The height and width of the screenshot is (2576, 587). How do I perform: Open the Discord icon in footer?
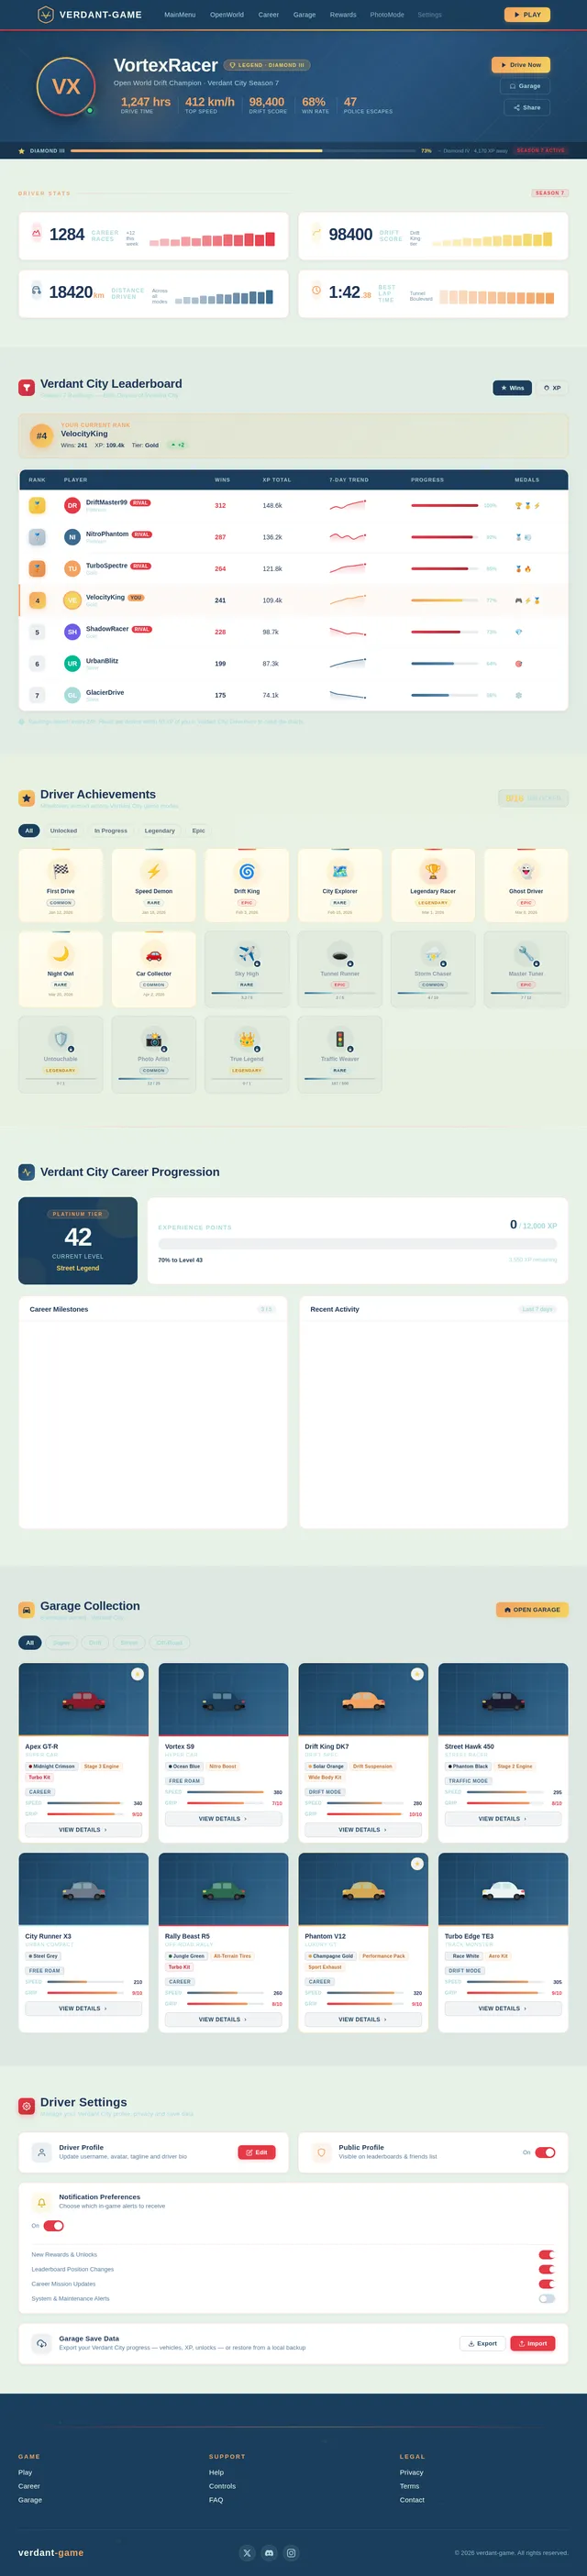[x=269, y=2552]
